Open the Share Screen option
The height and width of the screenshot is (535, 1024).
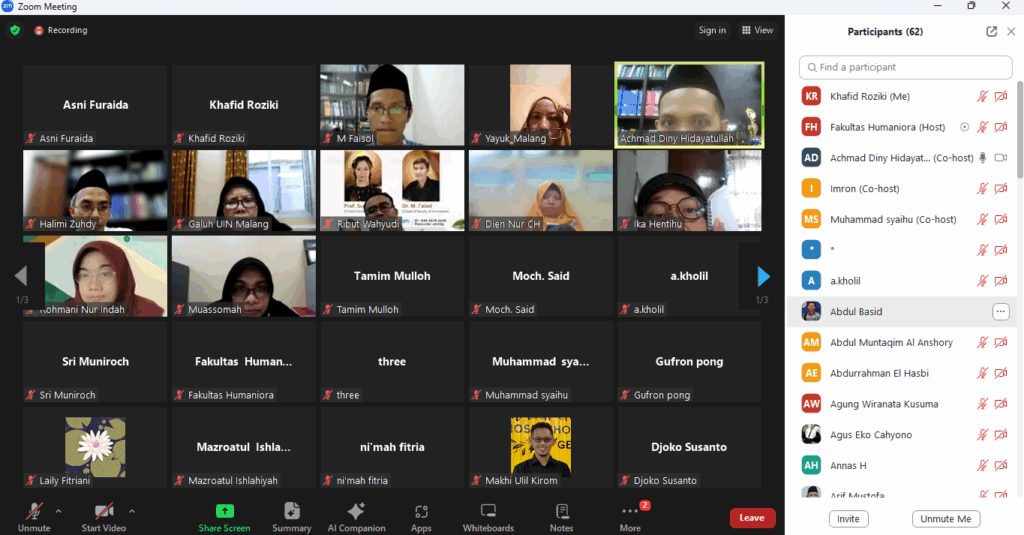click(224, 516)
